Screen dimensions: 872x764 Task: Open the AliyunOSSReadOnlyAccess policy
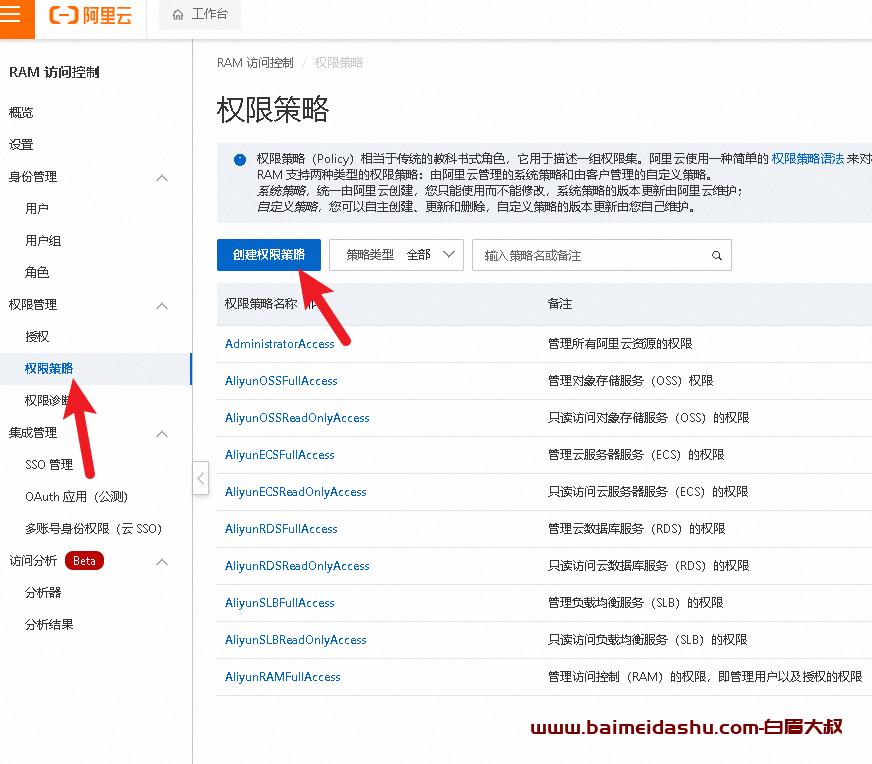coord(297,418)
